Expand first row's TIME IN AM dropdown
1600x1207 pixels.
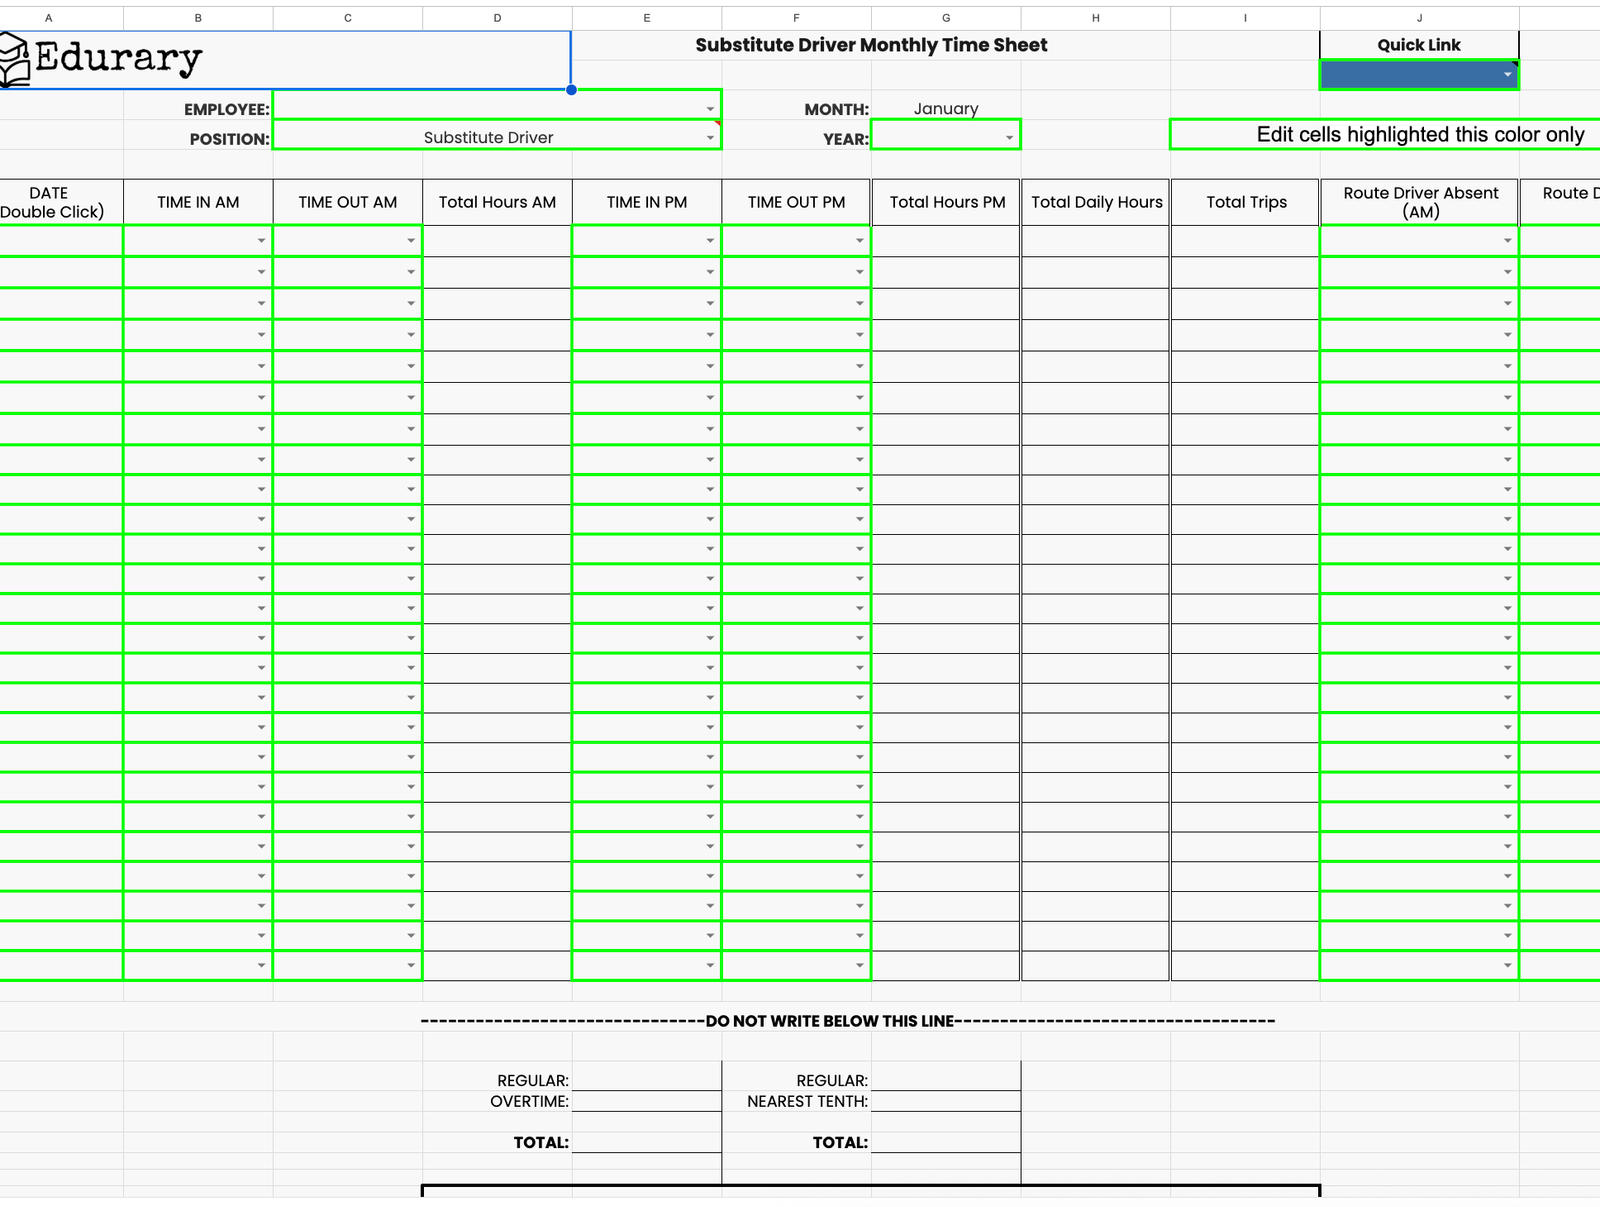pyautogui.click(x=261, y=241)
